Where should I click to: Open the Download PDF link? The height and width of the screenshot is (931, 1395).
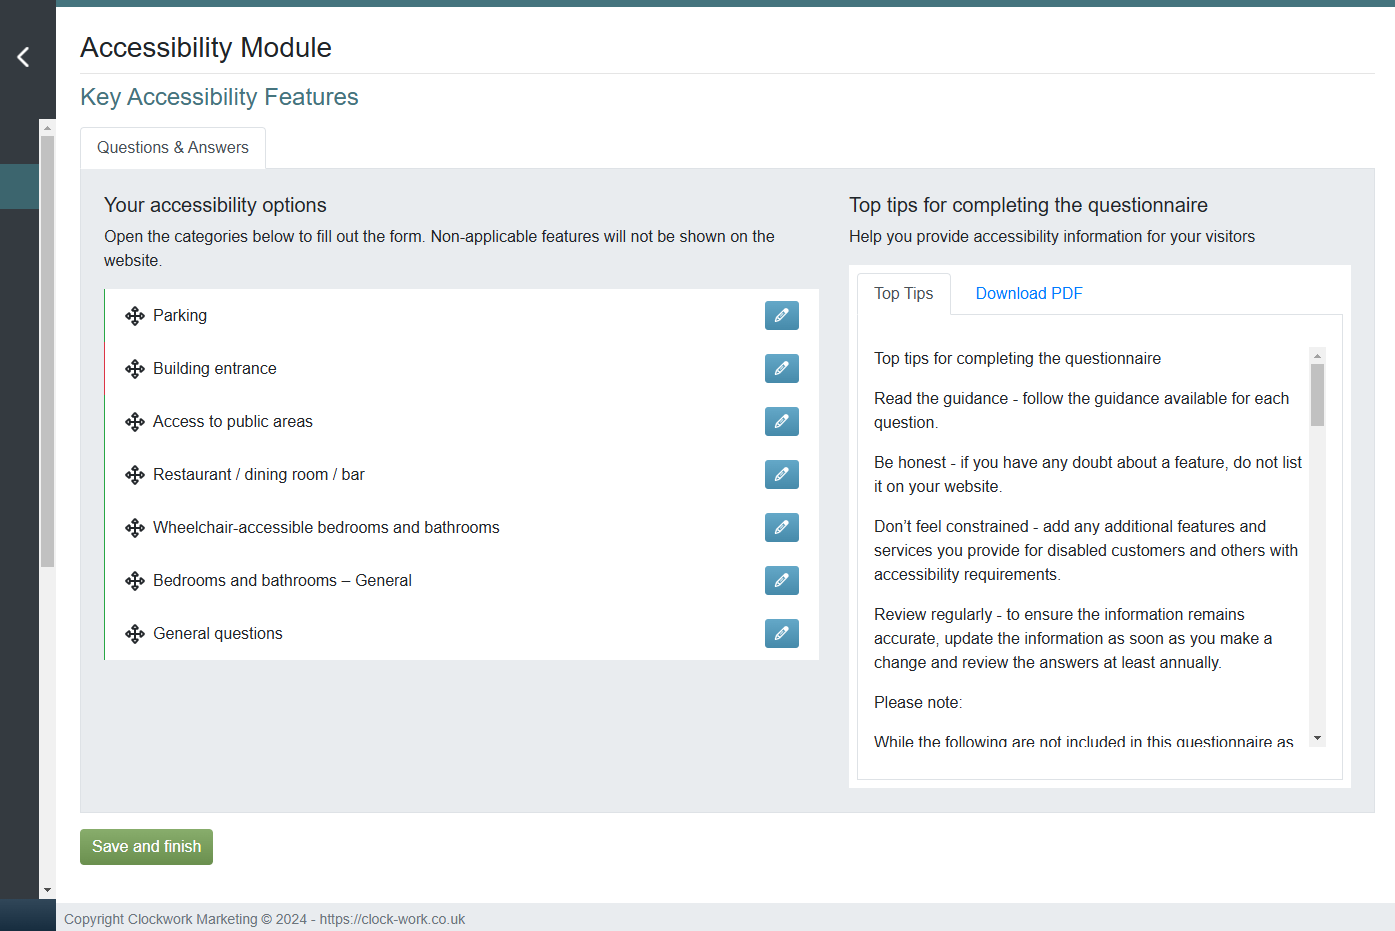(x=1028, y=293)
